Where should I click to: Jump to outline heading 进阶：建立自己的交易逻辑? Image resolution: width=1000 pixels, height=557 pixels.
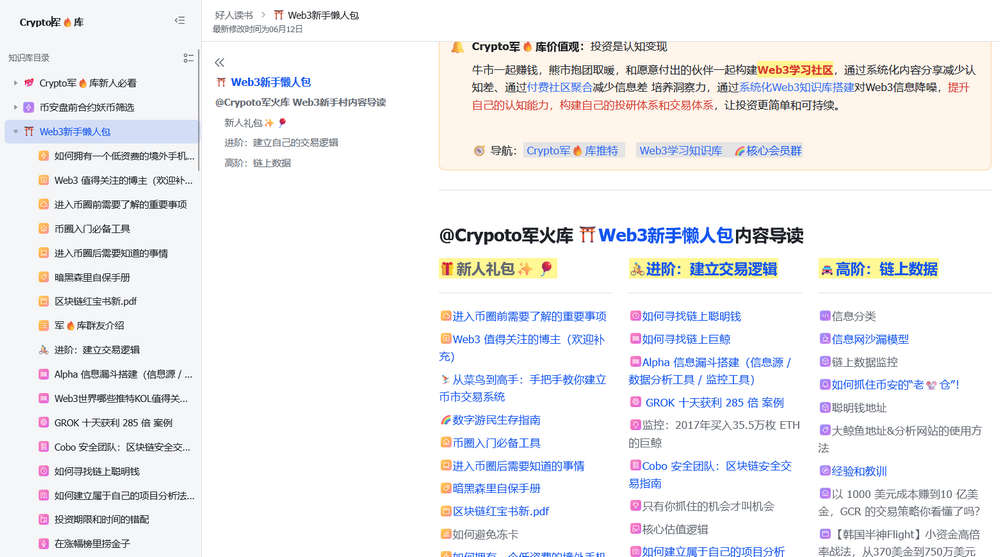click(x=281, y=143)
